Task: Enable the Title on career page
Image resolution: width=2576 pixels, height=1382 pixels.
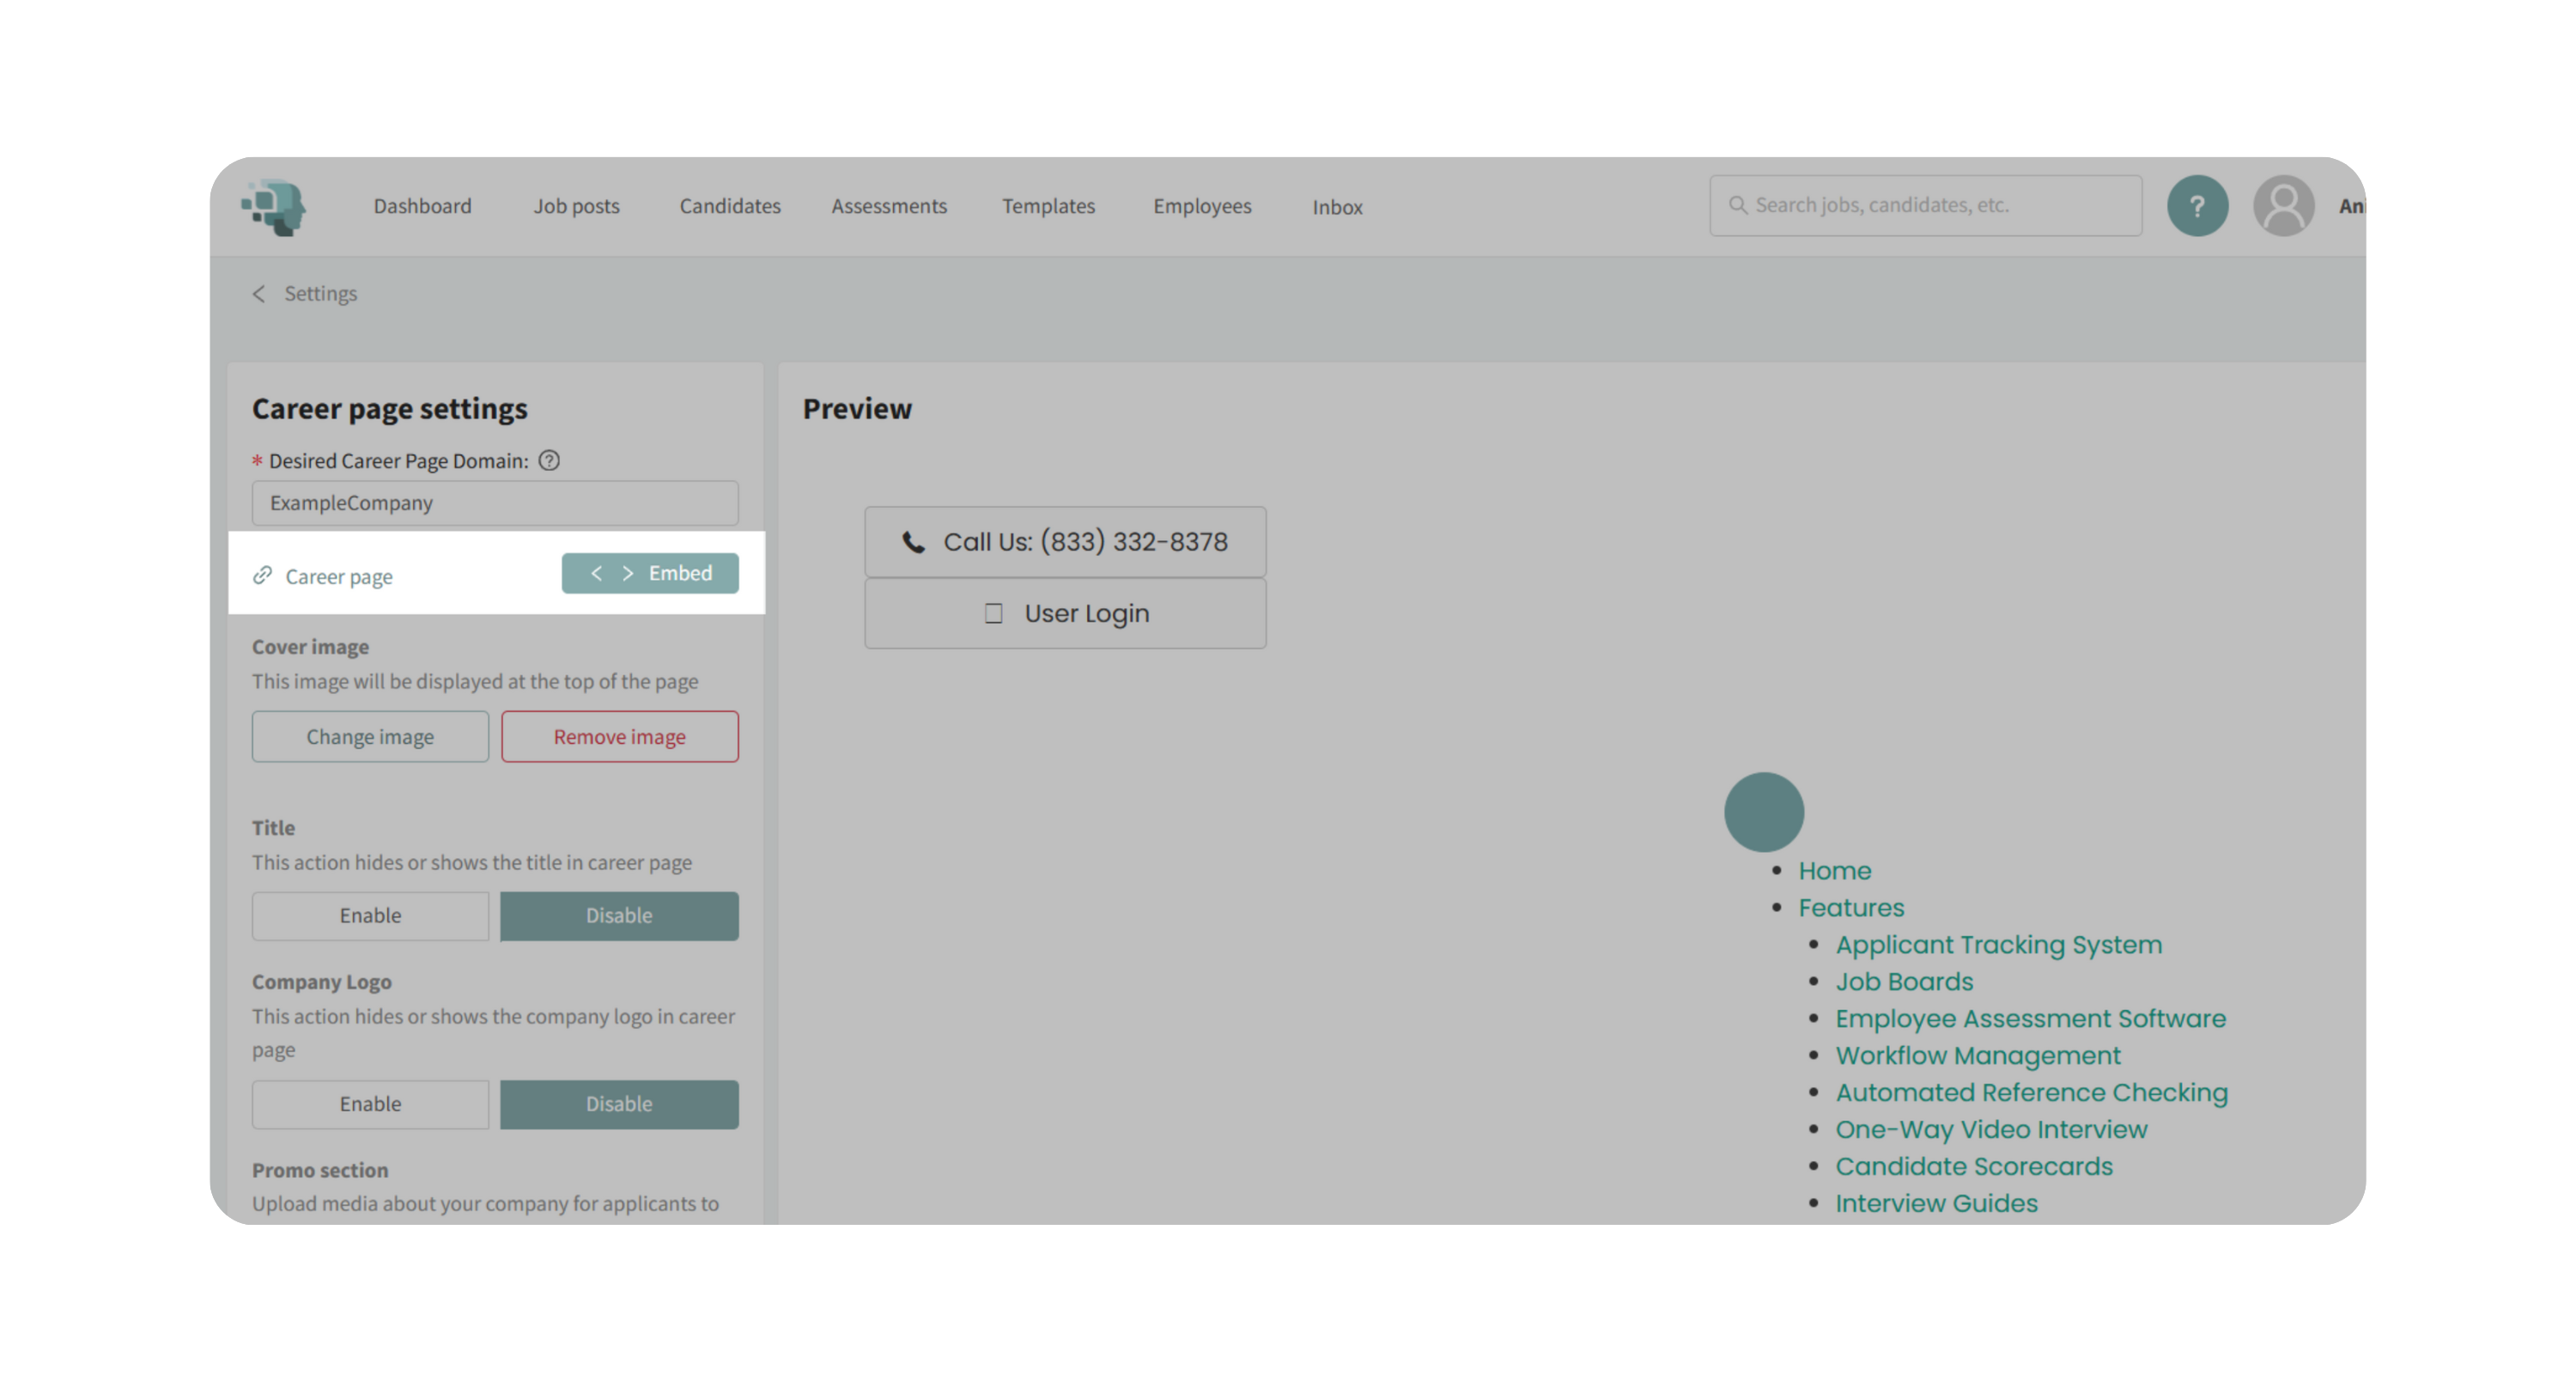Action: coord(370,916)
